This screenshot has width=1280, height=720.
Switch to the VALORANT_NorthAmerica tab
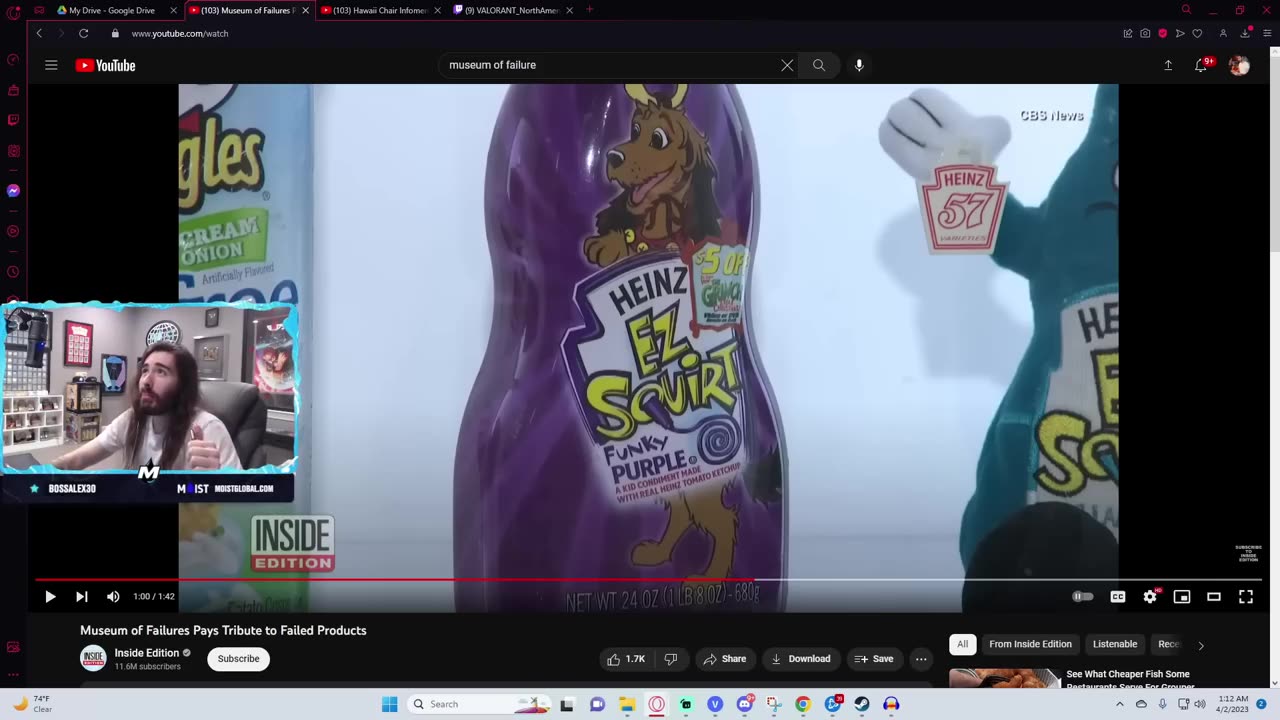click(512, 10)
